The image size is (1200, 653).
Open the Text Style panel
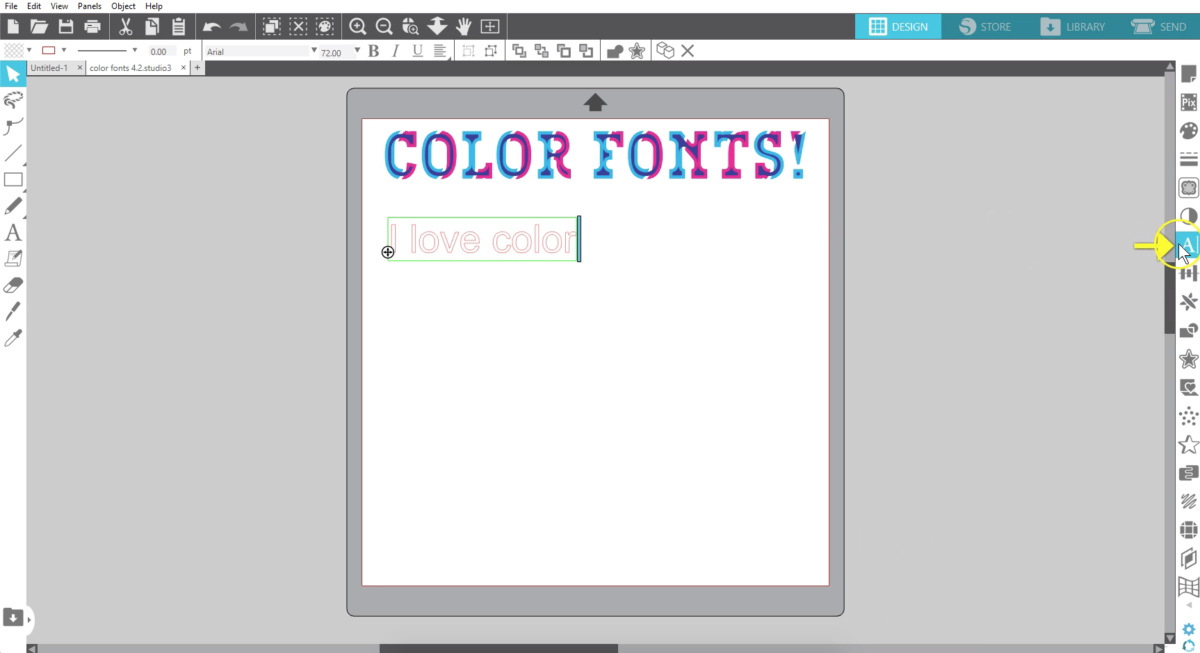coord(1188,245)
